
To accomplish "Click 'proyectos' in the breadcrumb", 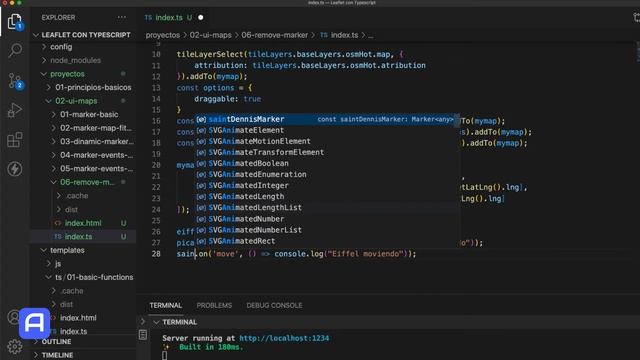I will (162, 35).
